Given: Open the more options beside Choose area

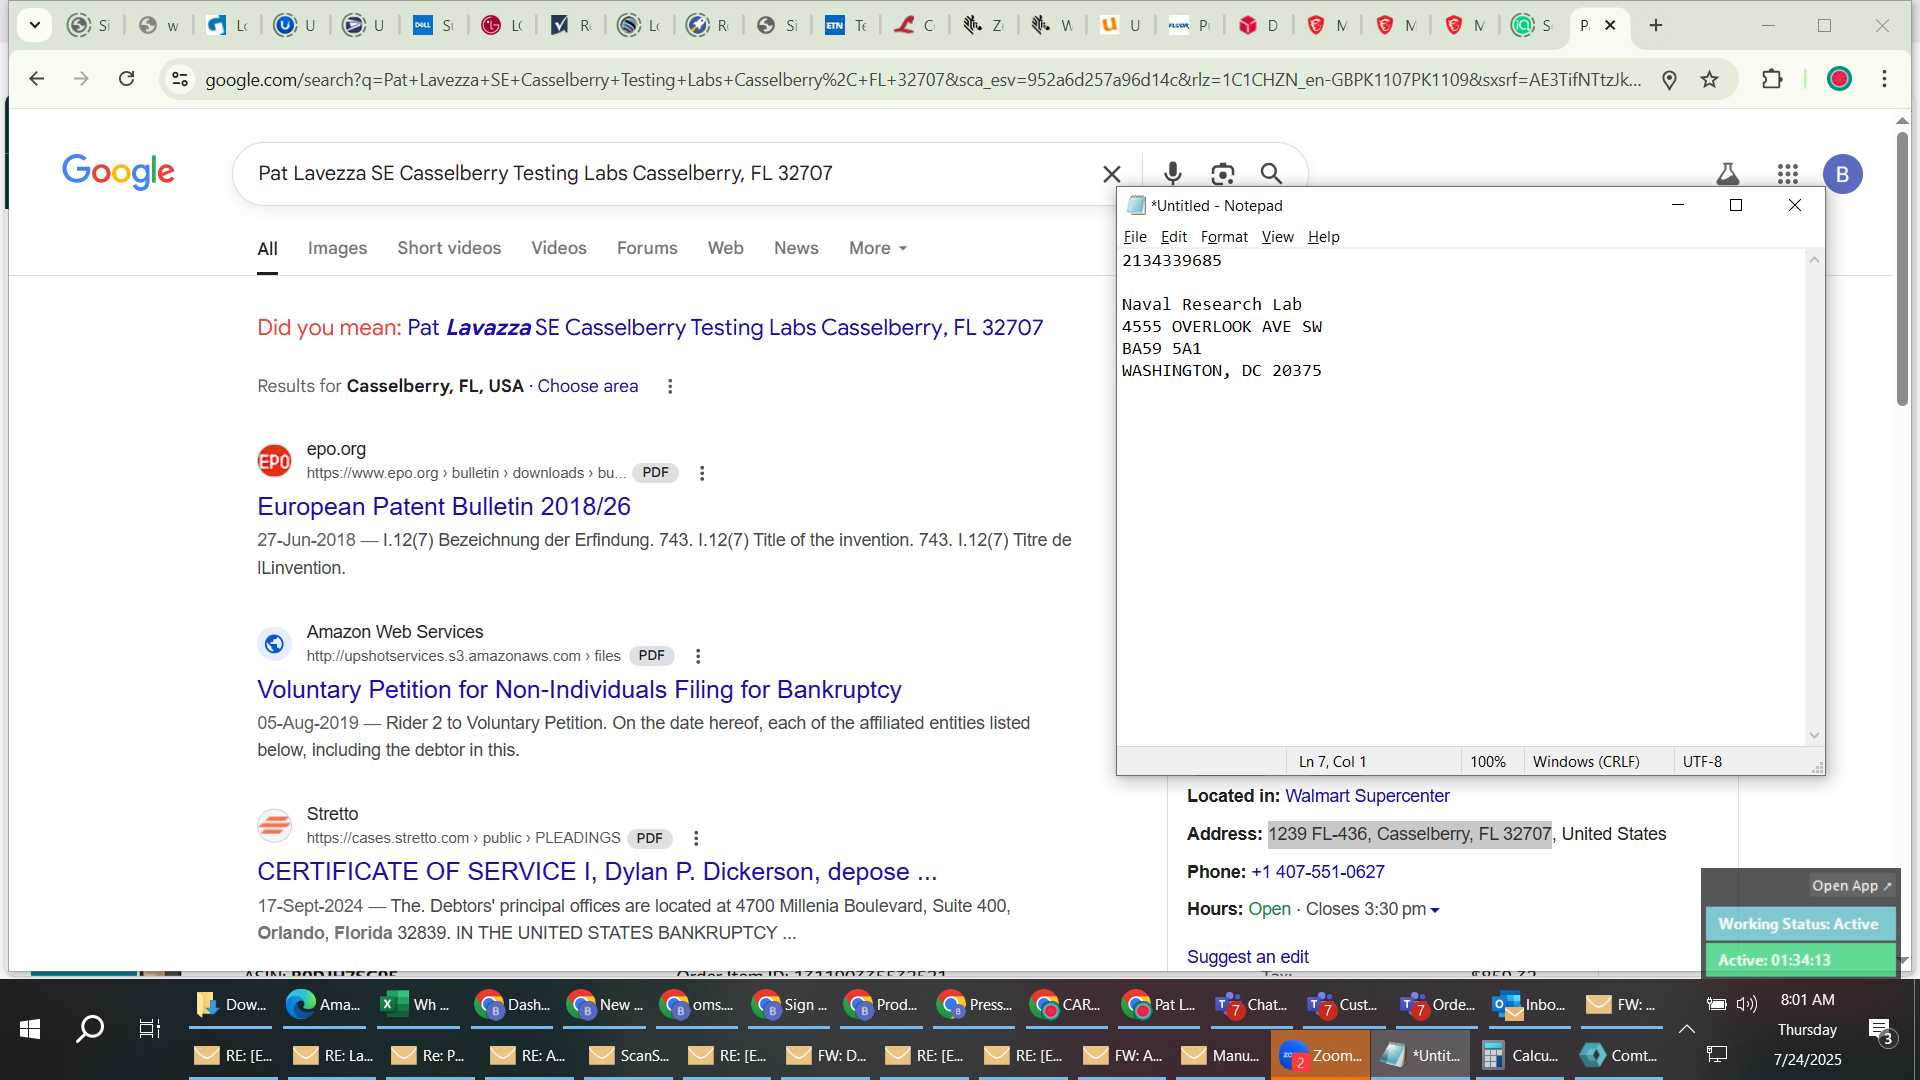Looking at the screenshot, I should (x=670, y=386).
